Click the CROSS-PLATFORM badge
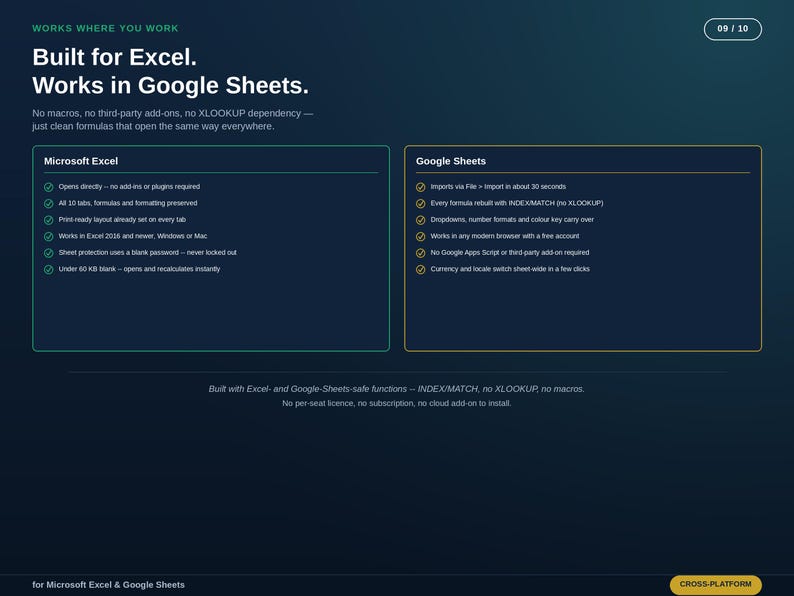 (716, 584)
